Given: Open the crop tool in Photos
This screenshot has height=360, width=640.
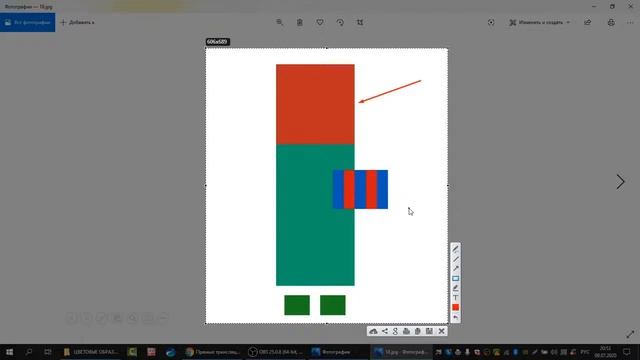Looking at the screenshot, I should 360,22.
